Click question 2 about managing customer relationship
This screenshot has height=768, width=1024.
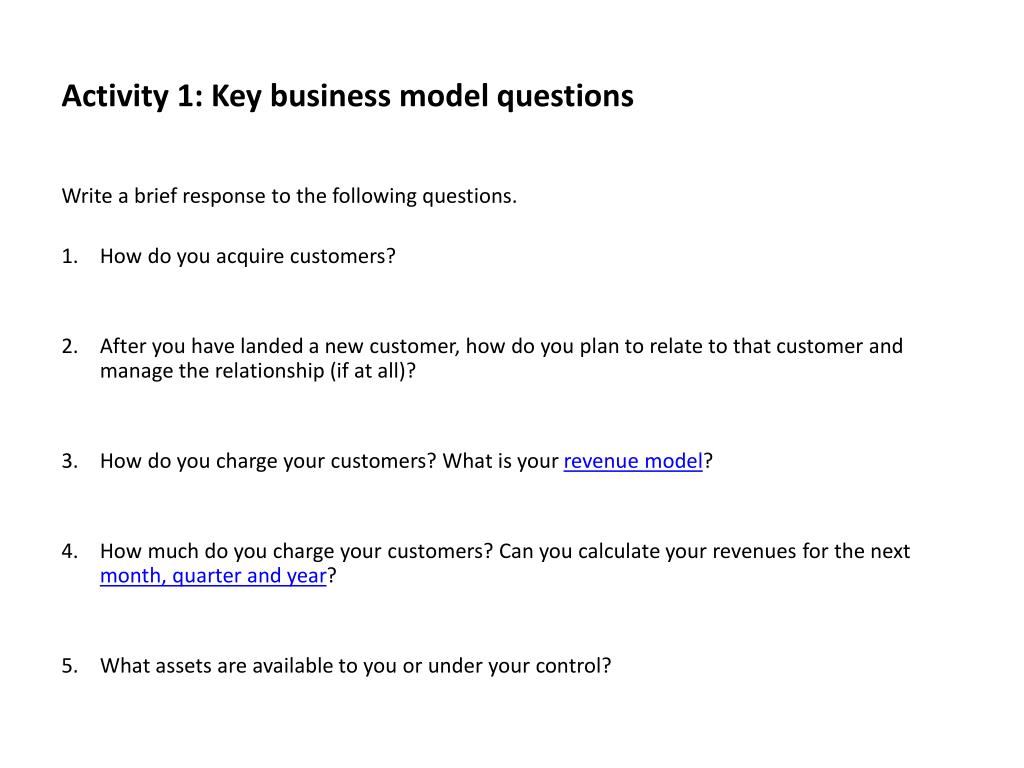(502, 359)
